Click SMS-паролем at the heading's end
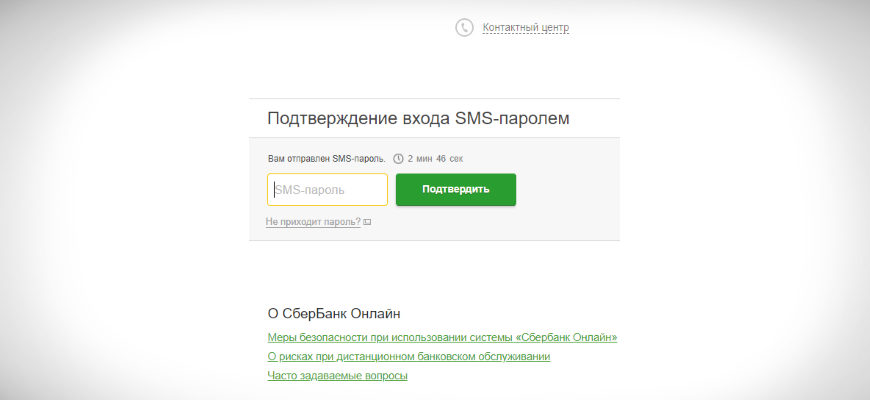The width and height of the screenshot is (870, 400). (x=512, y=118)
